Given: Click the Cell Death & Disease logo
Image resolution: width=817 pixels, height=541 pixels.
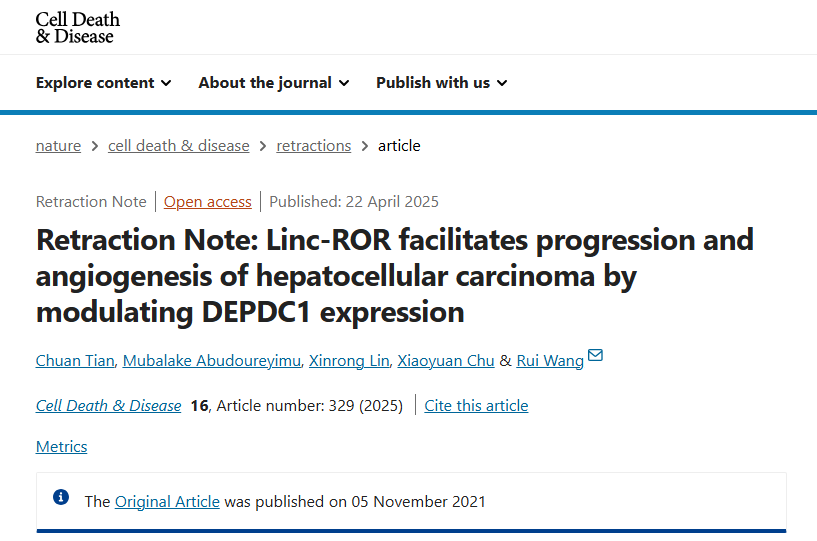Looking at the screenshot, I should pyautogui.click(x=78, y=28).
